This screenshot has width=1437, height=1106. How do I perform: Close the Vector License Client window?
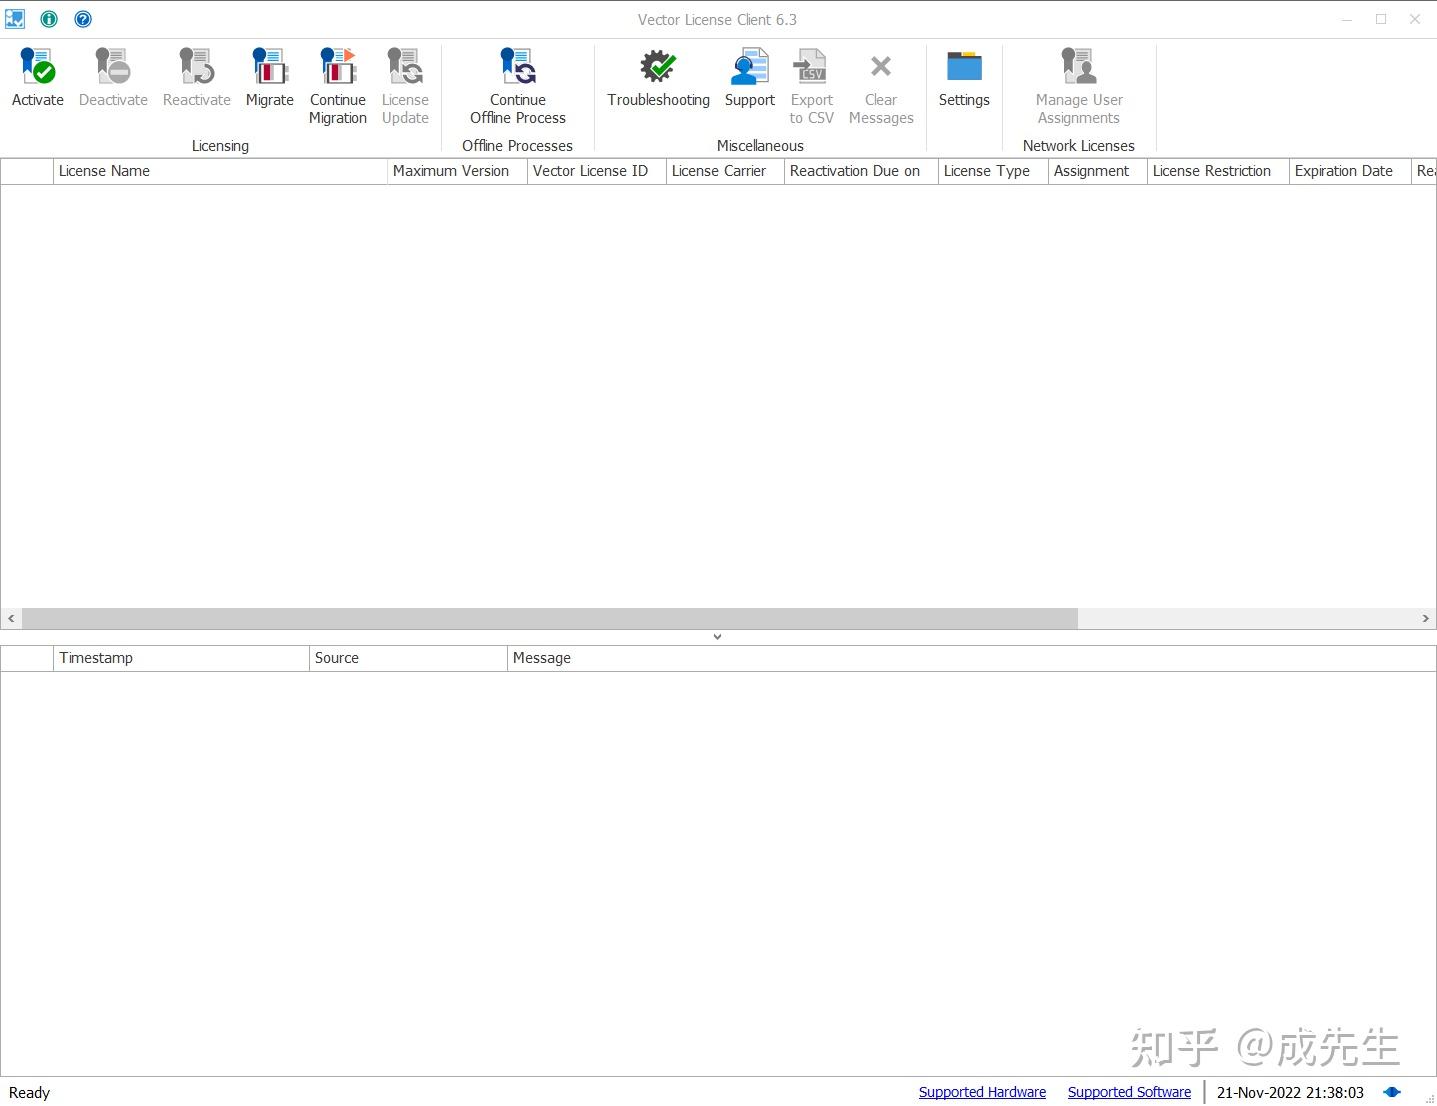coord(1415,19)
